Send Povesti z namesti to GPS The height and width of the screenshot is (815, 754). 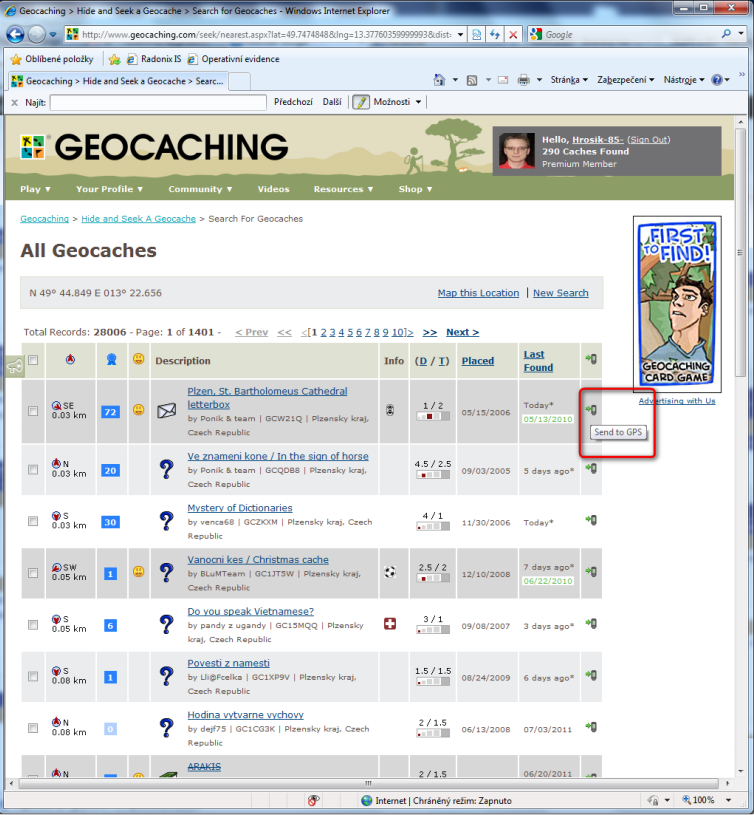click(x=591, y=675)
